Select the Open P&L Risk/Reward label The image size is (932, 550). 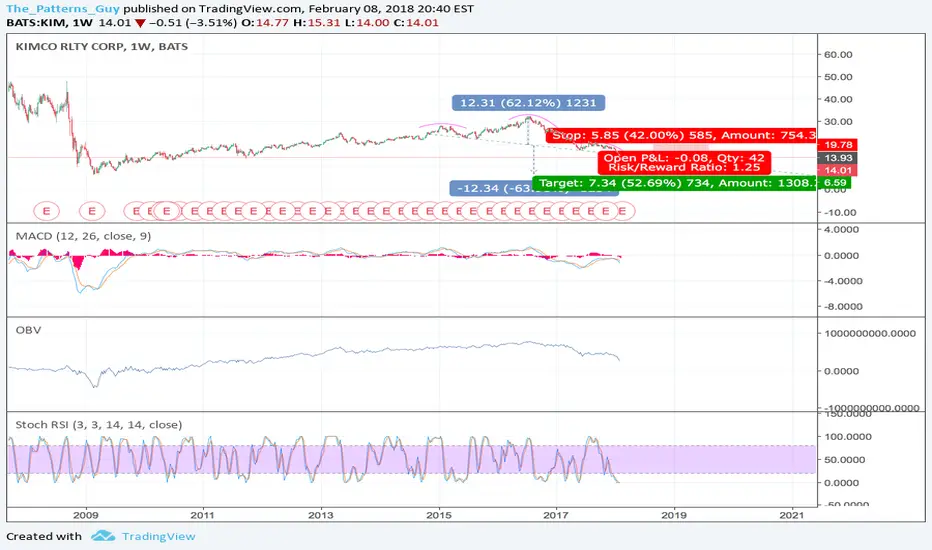[684, 162]
